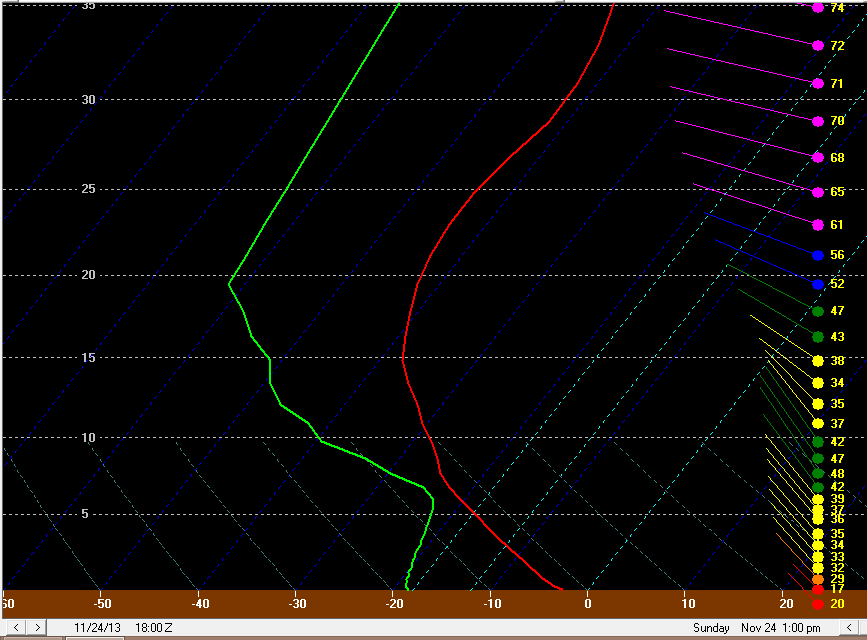
Task: Click the next time step arrow button
Action: pyautogui.click(x=36, y=627)
